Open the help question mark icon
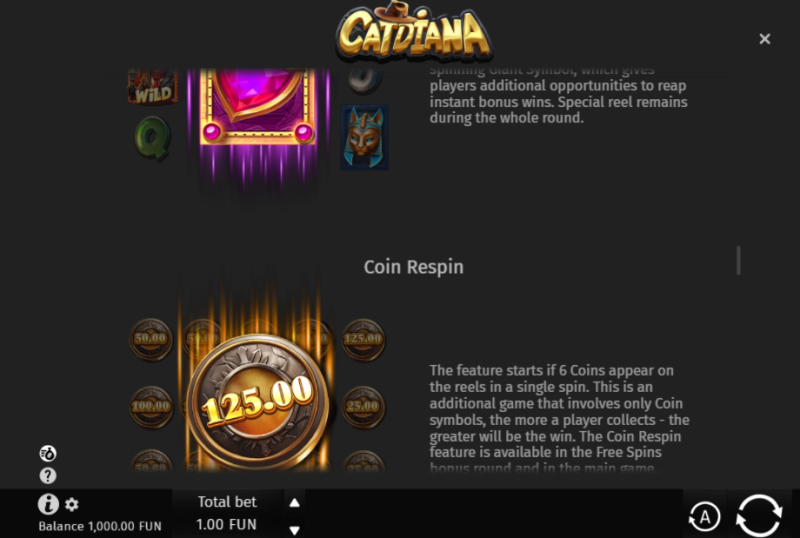The height and width of the screenshot is (538, 800). (x=48, y=476)
